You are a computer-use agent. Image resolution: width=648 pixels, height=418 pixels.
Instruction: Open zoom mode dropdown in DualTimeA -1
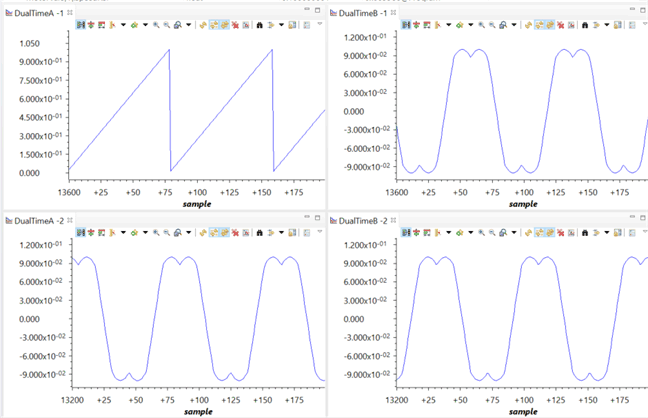189,25
